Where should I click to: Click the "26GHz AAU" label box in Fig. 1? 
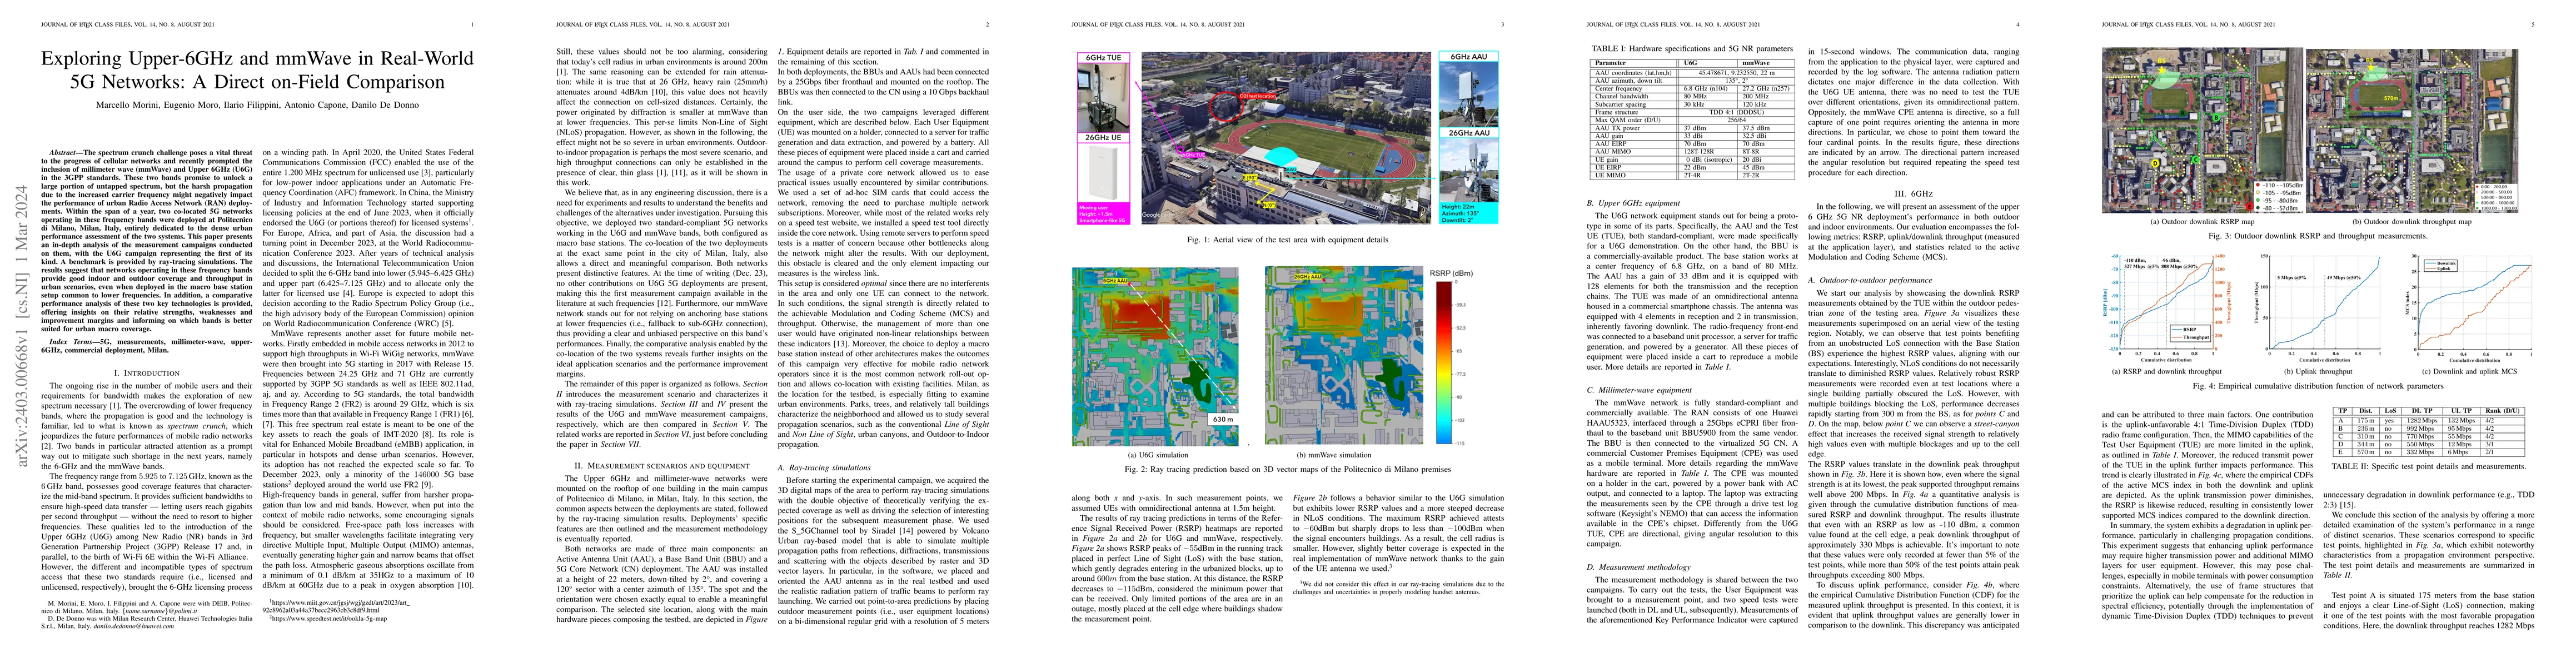(x=1469, y=134)
